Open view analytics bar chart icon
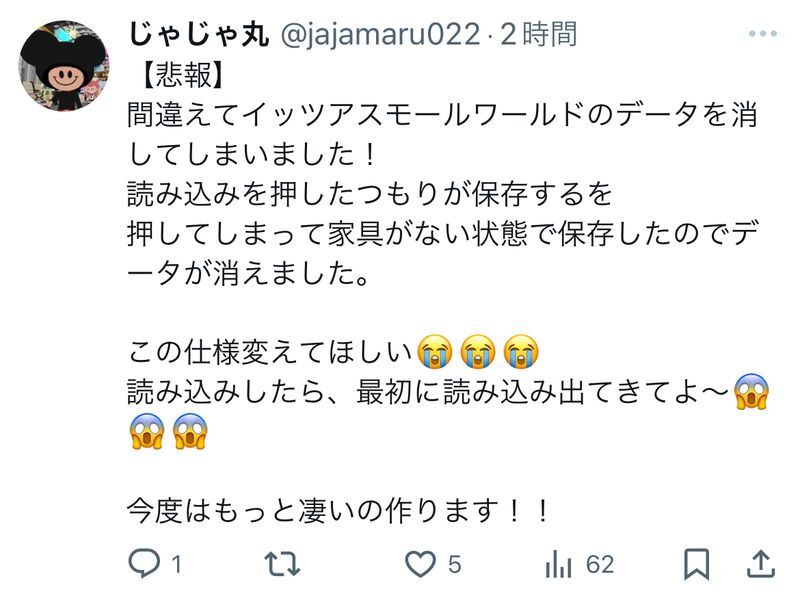 (558, 565)
